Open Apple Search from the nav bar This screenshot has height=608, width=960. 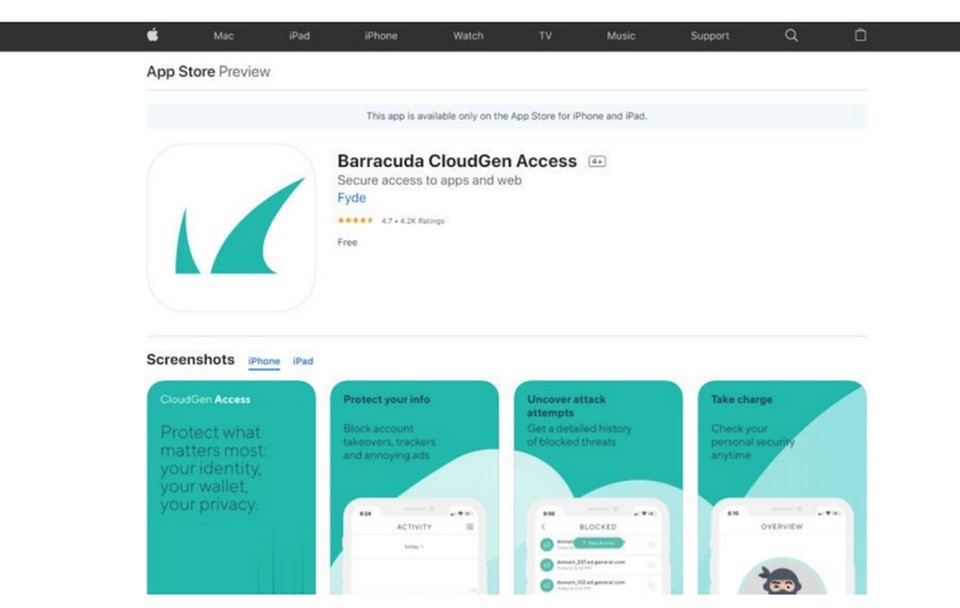(x=790, y=35)
